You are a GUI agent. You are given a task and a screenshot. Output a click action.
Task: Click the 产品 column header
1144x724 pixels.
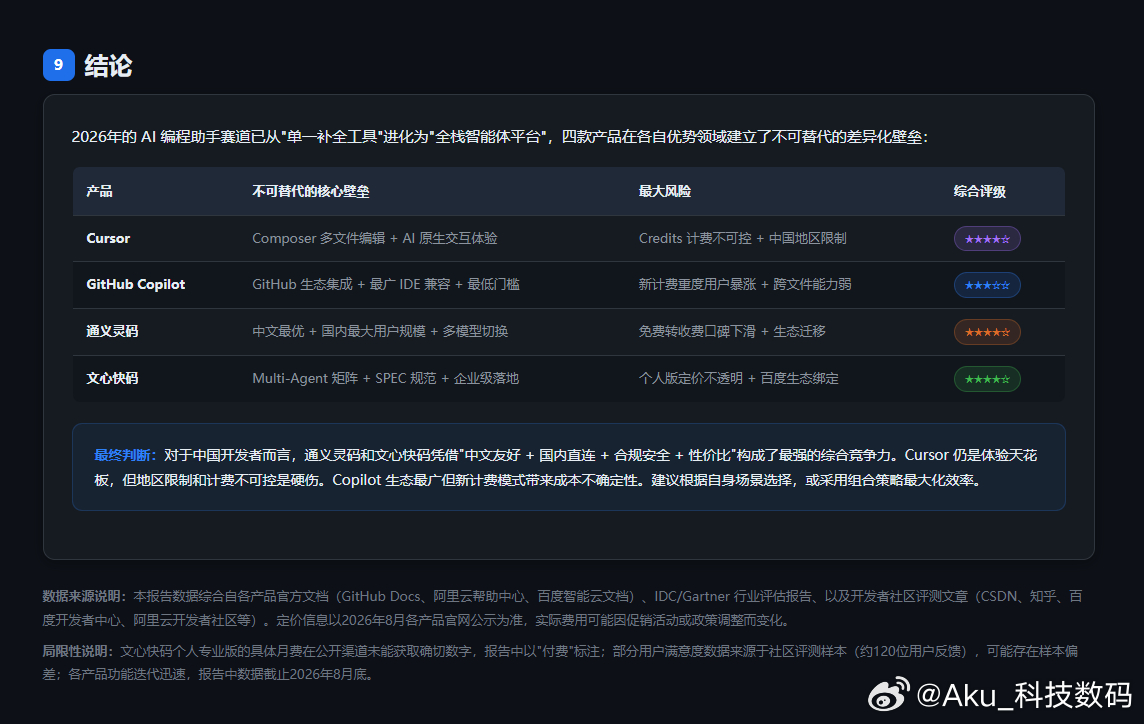(x=99, y=191)
